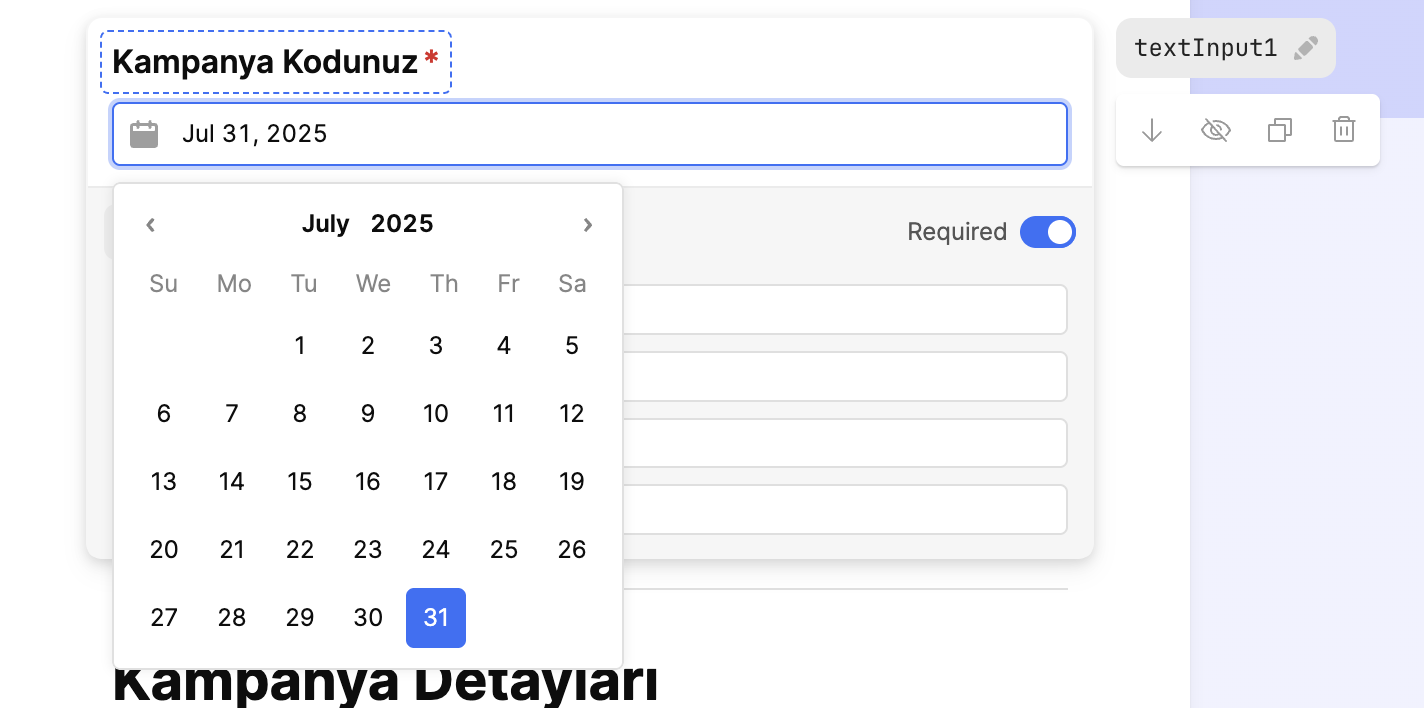Select July 31 in the calendar
The width and height of the screenshot is (1424, 708).
[x=436, y=618]
